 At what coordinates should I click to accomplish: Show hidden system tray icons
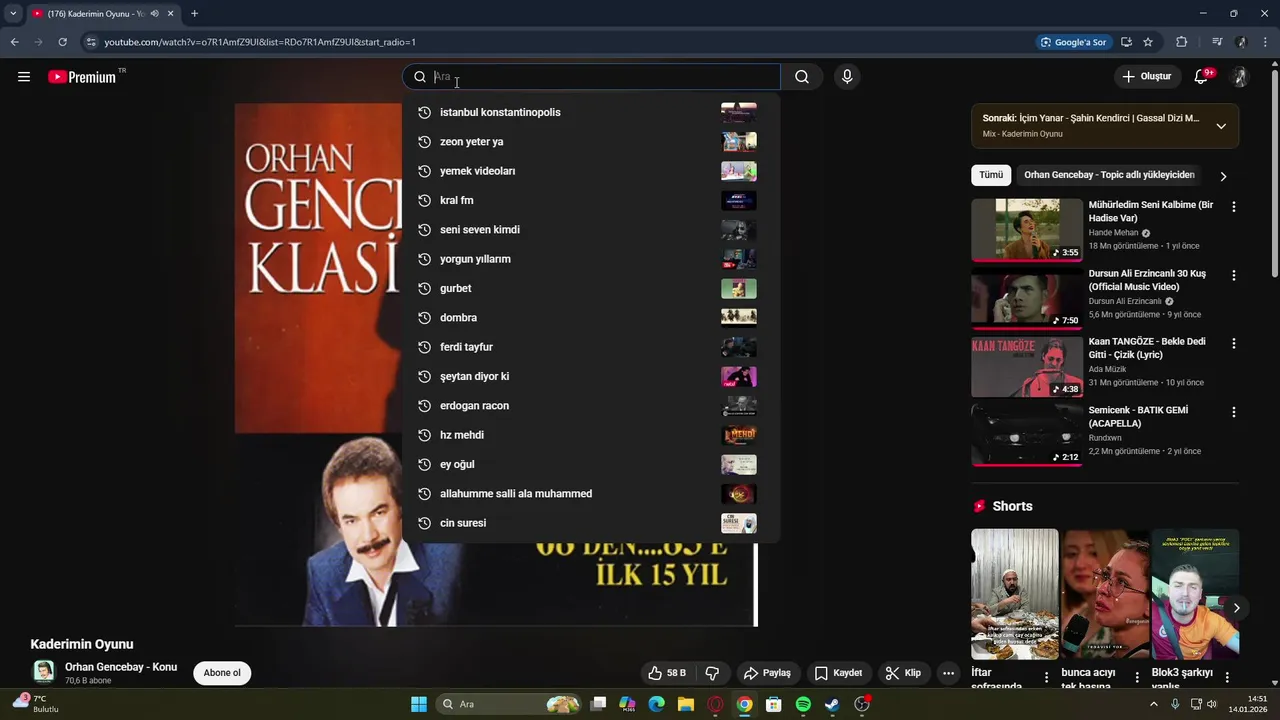(x=1153, y=704)
